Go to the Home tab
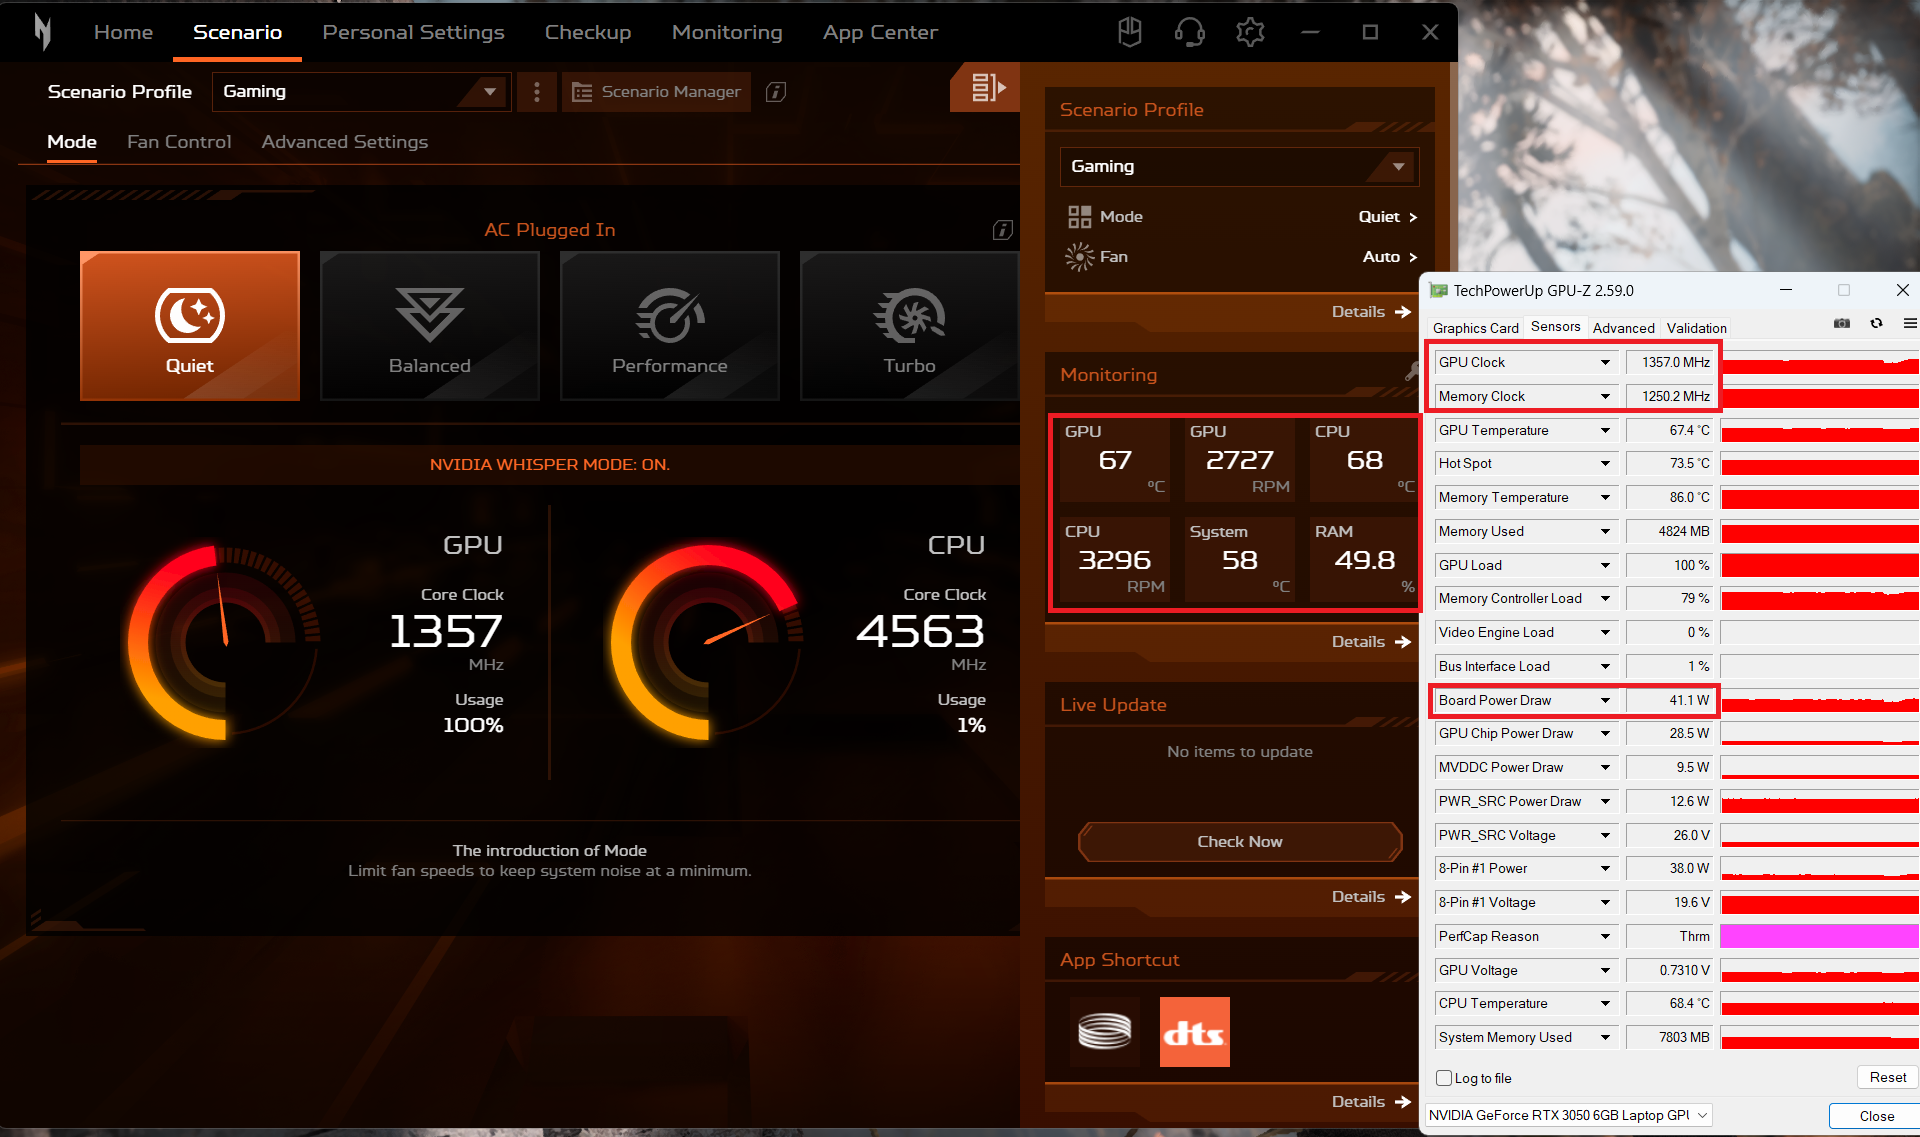The image size is (1920, 1137). pyautogui.click(x=123, y=32)
